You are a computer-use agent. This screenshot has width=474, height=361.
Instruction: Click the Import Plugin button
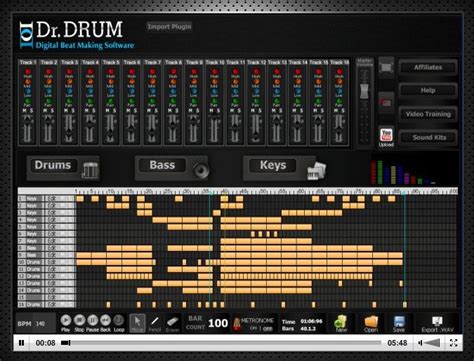tap(169, 27)
